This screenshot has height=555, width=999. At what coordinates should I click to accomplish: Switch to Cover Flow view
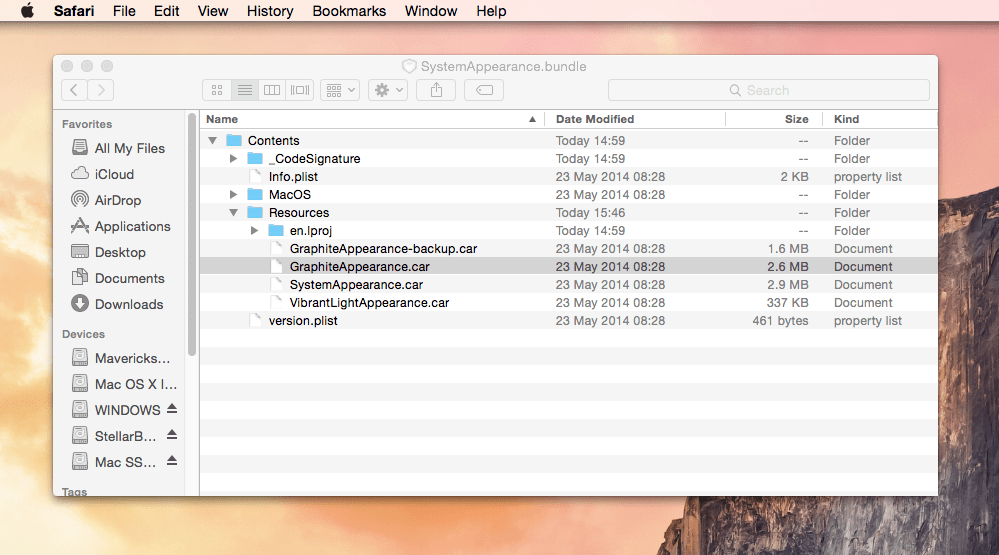300,90
